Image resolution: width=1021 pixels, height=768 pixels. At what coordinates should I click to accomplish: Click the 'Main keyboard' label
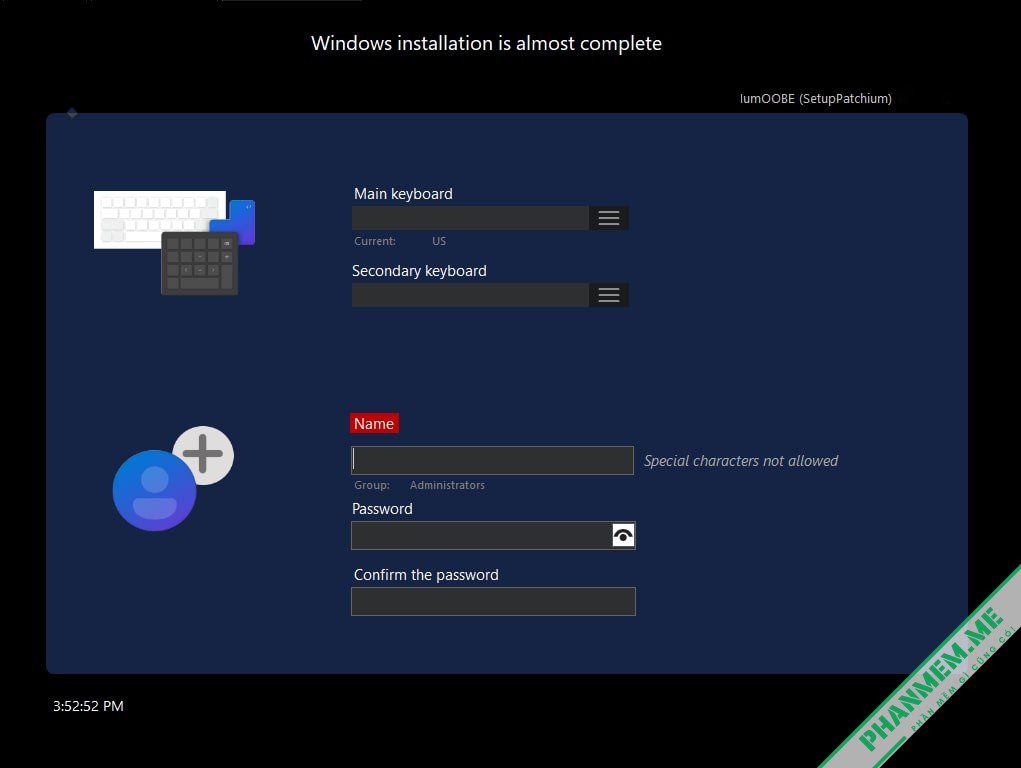coord(403,193)
